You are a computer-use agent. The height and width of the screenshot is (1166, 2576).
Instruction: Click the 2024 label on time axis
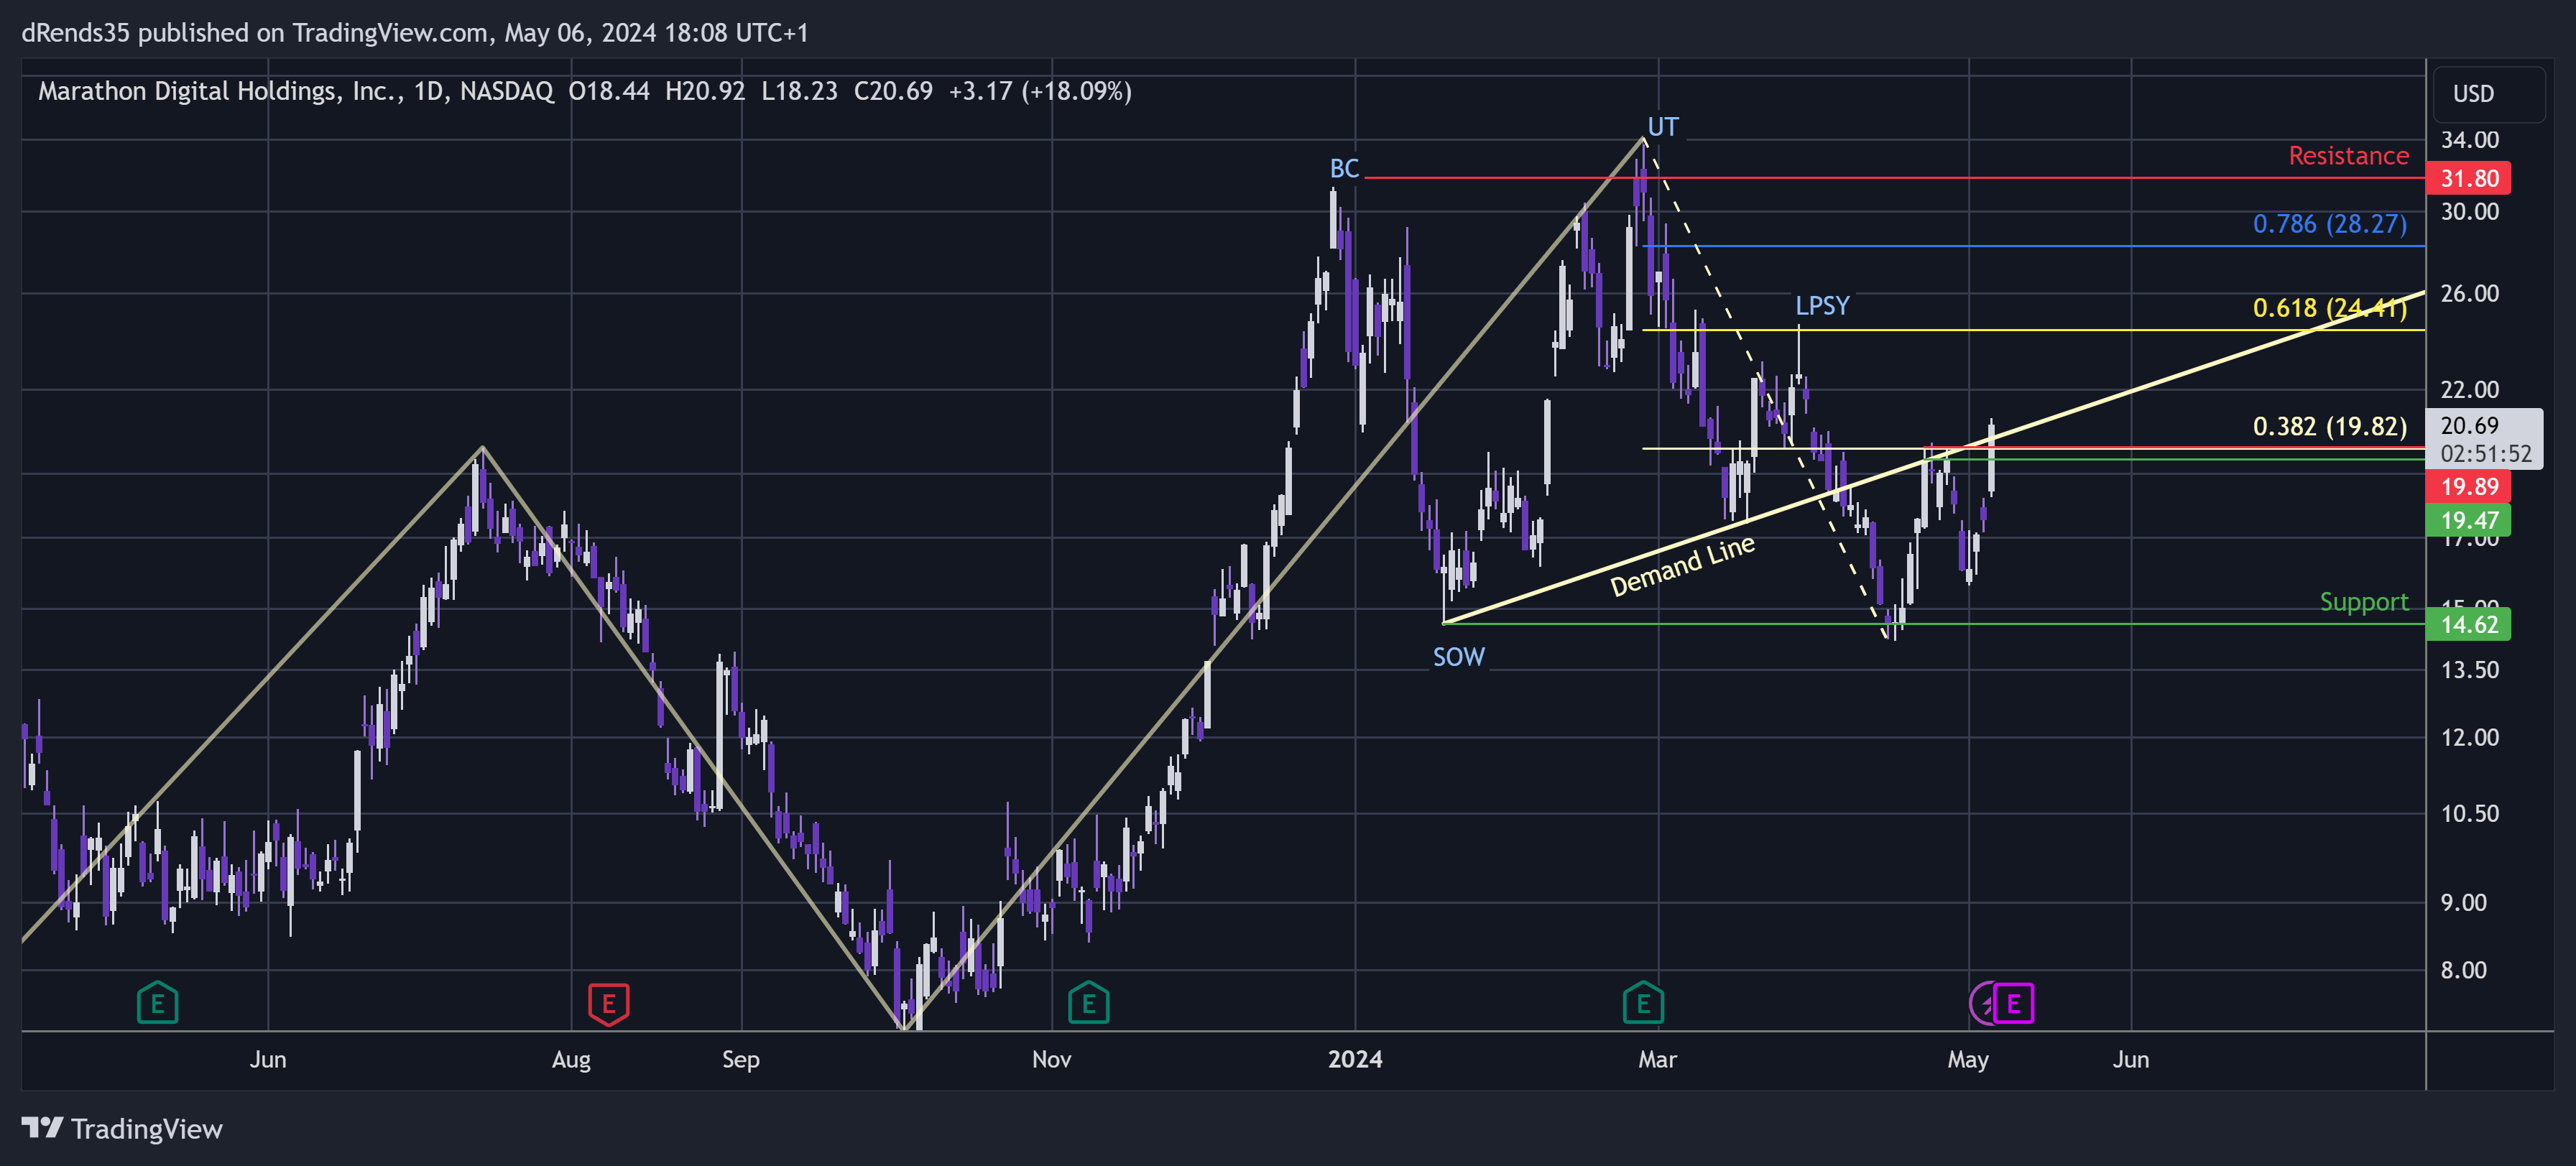[x=1354, y=1059]
